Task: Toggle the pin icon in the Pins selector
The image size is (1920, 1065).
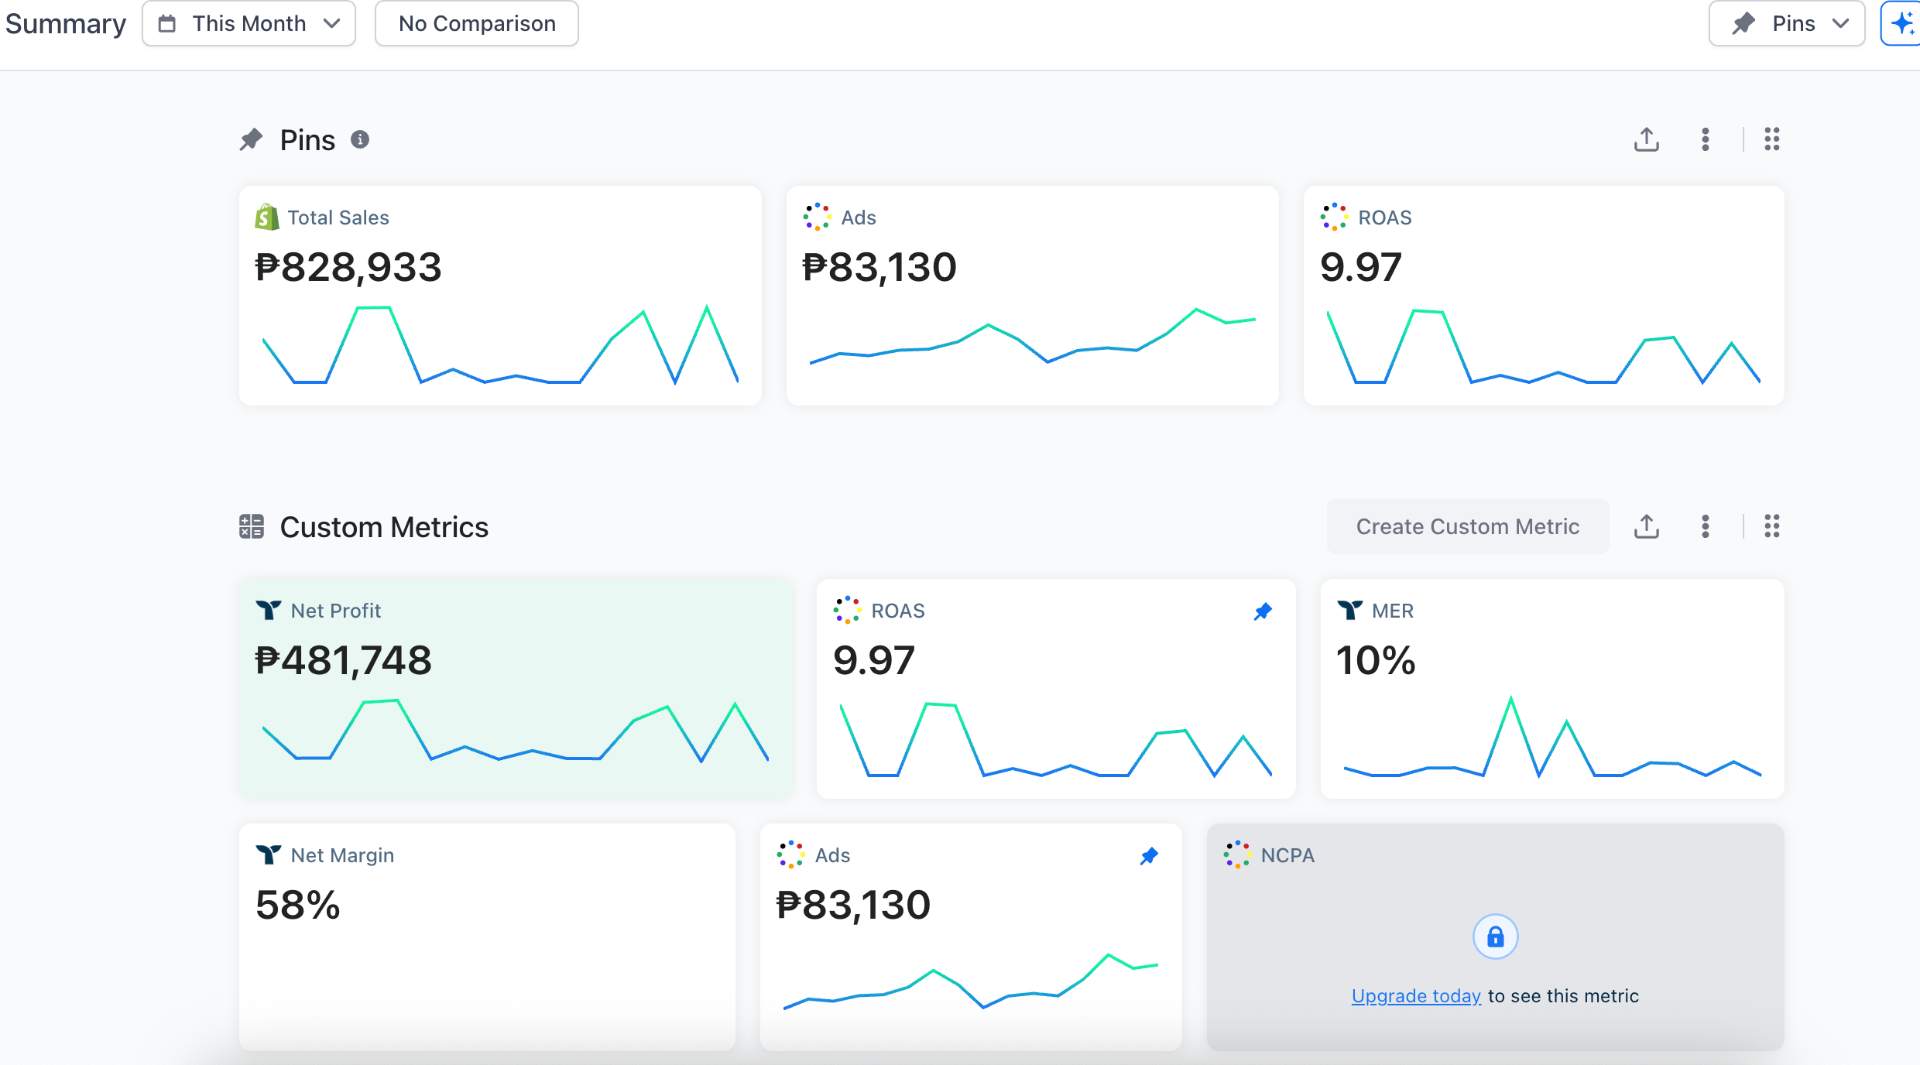Action: coord(1745,22)
